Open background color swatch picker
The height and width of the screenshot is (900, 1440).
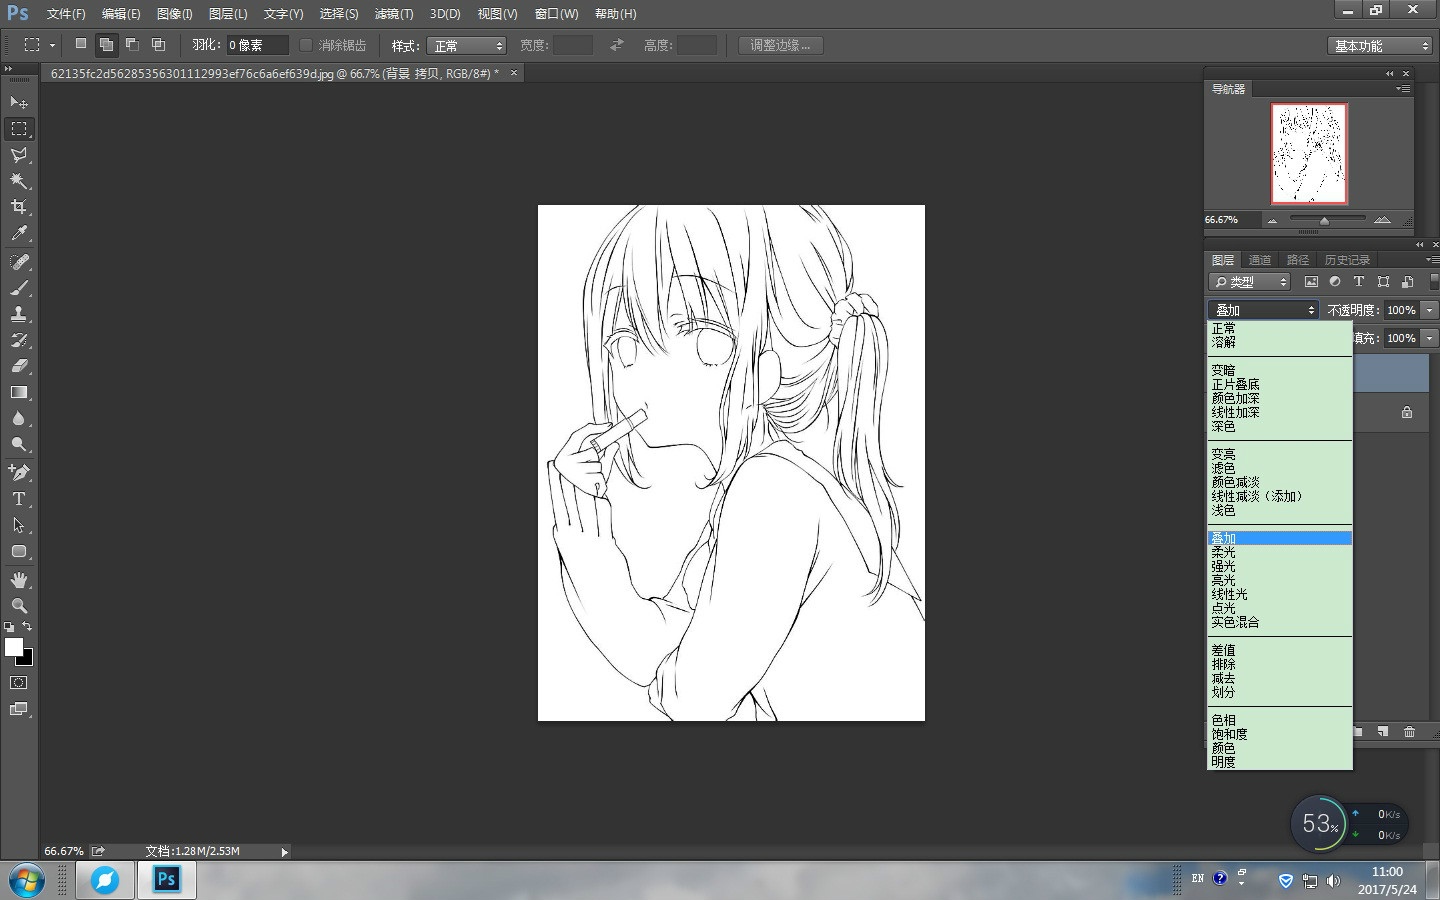click(x=28, y=660)
